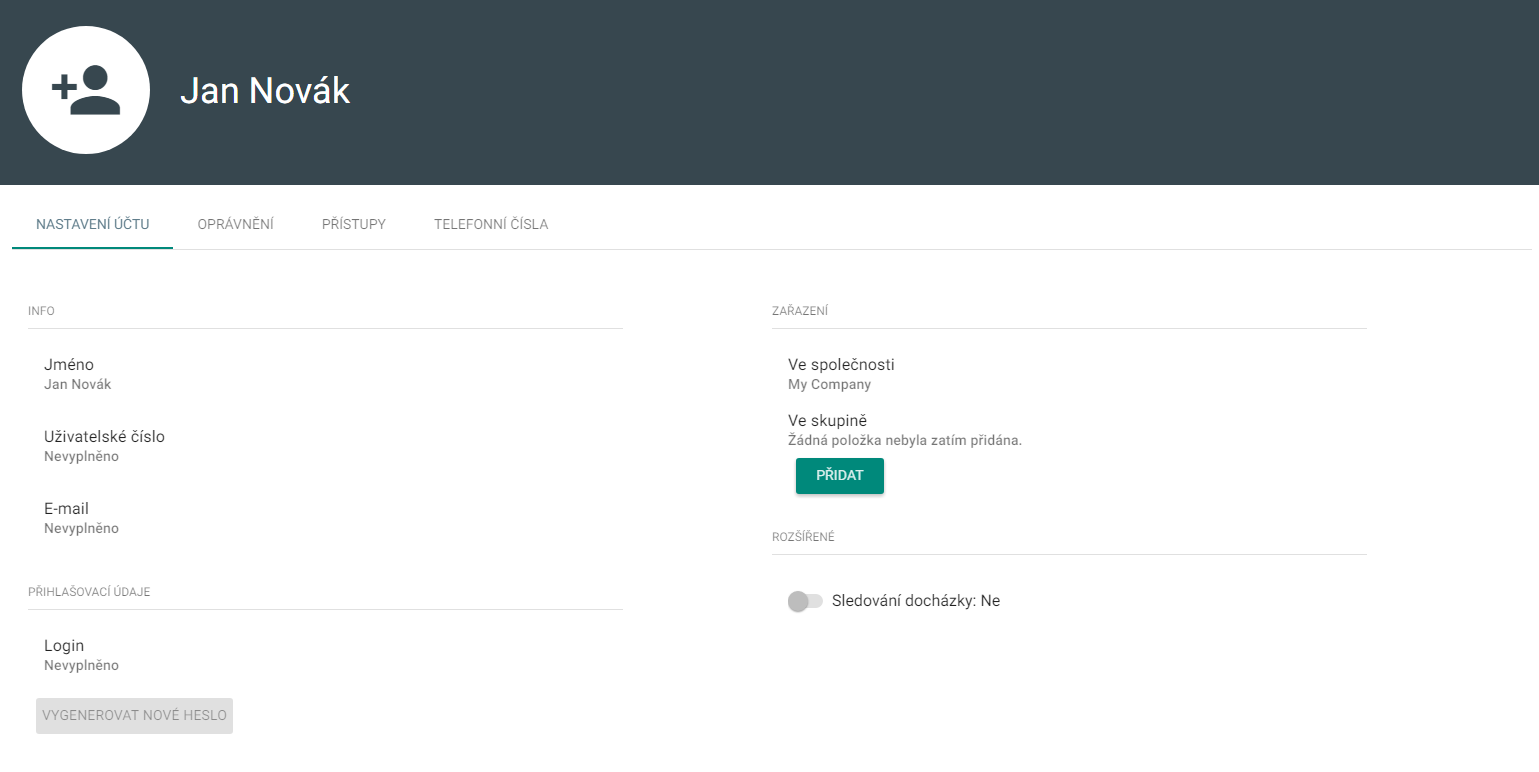This screenshot has width=1539, height=772.
Task: Click Vygenerovat nové heslo button
Action: click(134, 716)
